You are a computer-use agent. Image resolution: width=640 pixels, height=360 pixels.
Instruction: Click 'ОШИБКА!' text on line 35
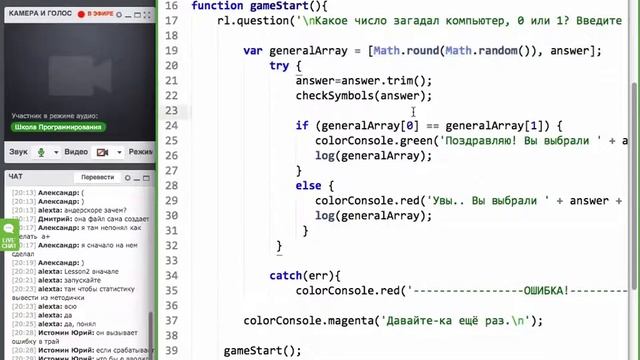click(x=546, y=291)
